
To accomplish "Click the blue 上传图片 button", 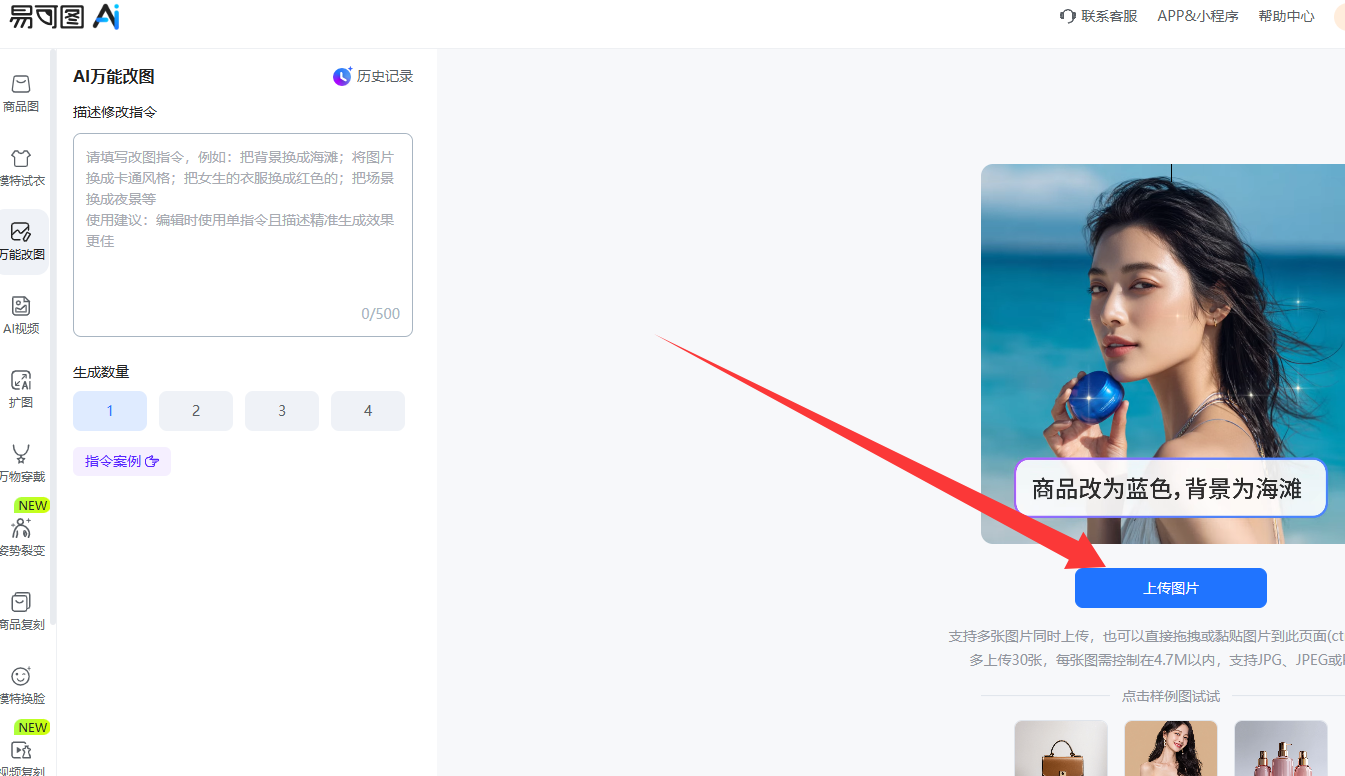I will 1170,588.
